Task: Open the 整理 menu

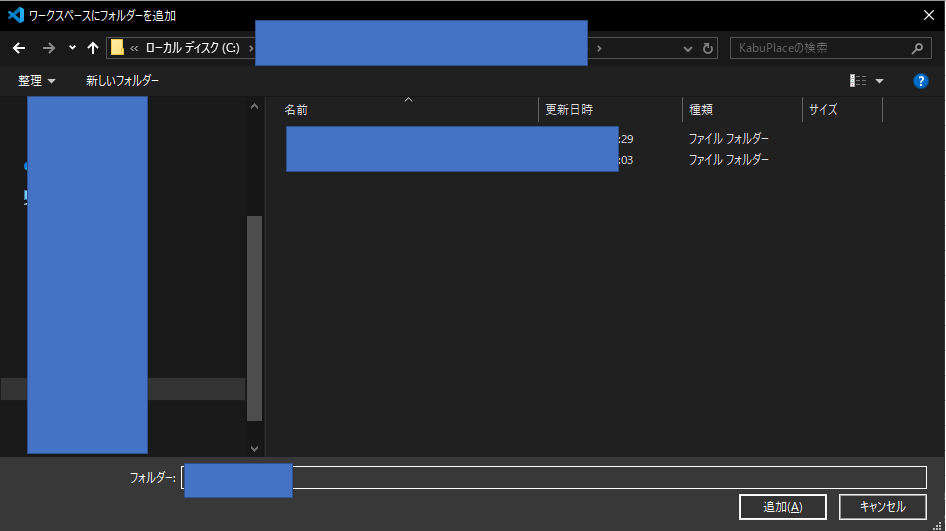Action: click(36, 81)
